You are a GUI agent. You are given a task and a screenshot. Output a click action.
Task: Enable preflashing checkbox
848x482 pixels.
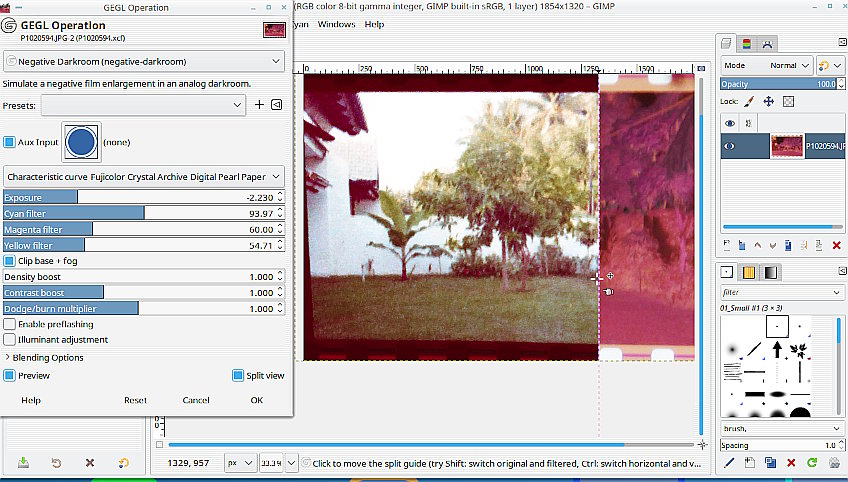(x=9, y=324)
